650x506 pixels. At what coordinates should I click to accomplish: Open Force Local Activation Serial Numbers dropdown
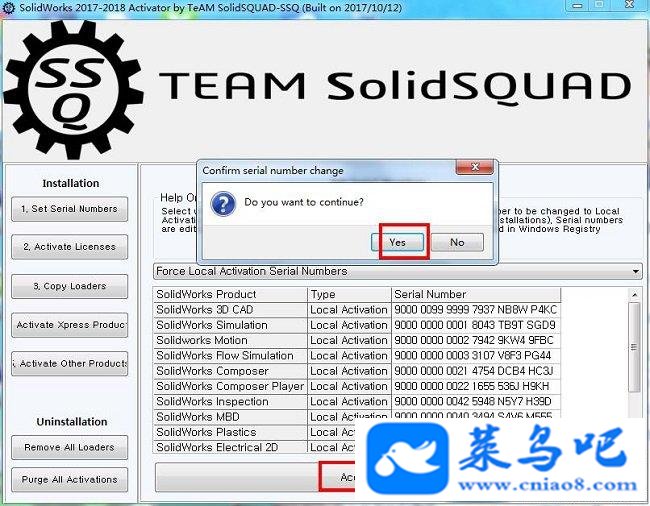tap(398, 271)
